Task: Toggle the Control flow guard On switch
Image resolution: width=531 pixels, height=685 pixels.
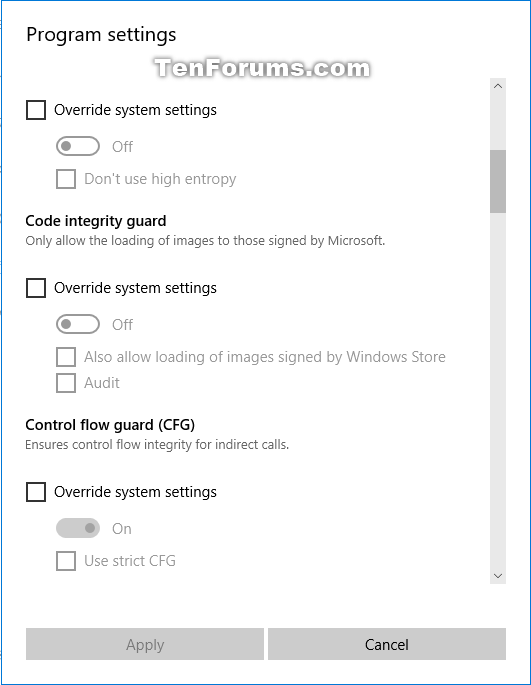Action: (78, 529)
